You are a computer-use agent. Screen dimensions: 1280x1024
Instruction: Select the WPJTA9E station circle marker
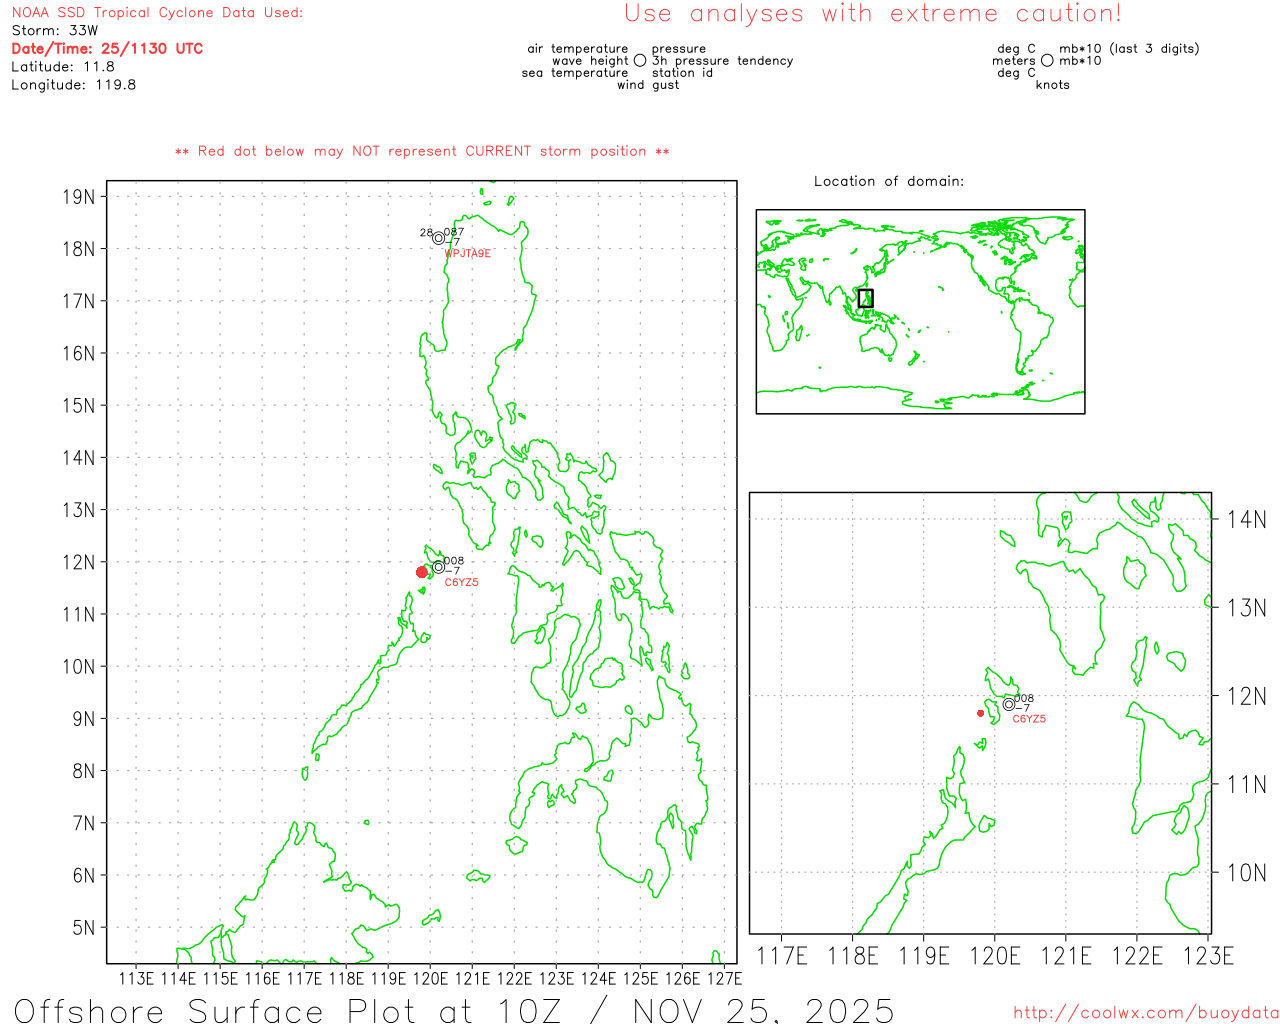coord(438,238)
